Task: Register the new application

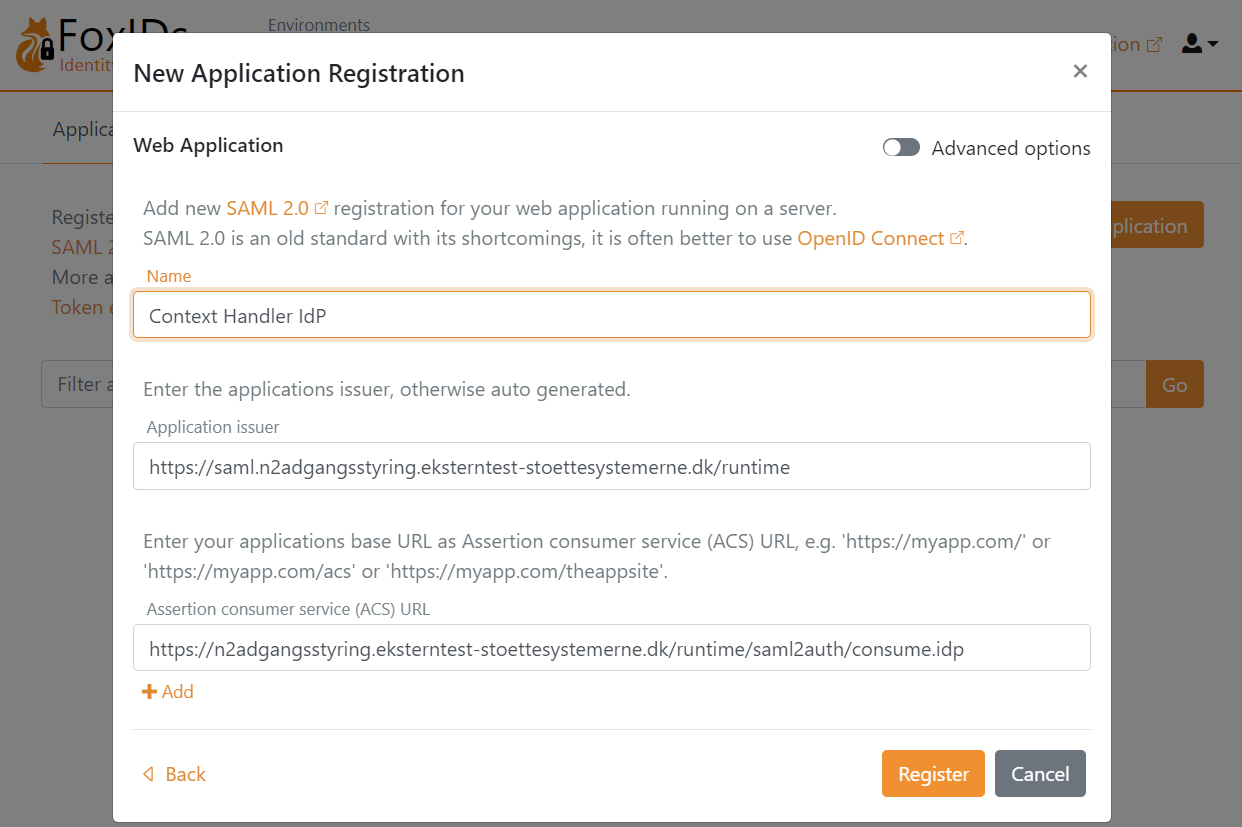Action: [x=932, y=773]
